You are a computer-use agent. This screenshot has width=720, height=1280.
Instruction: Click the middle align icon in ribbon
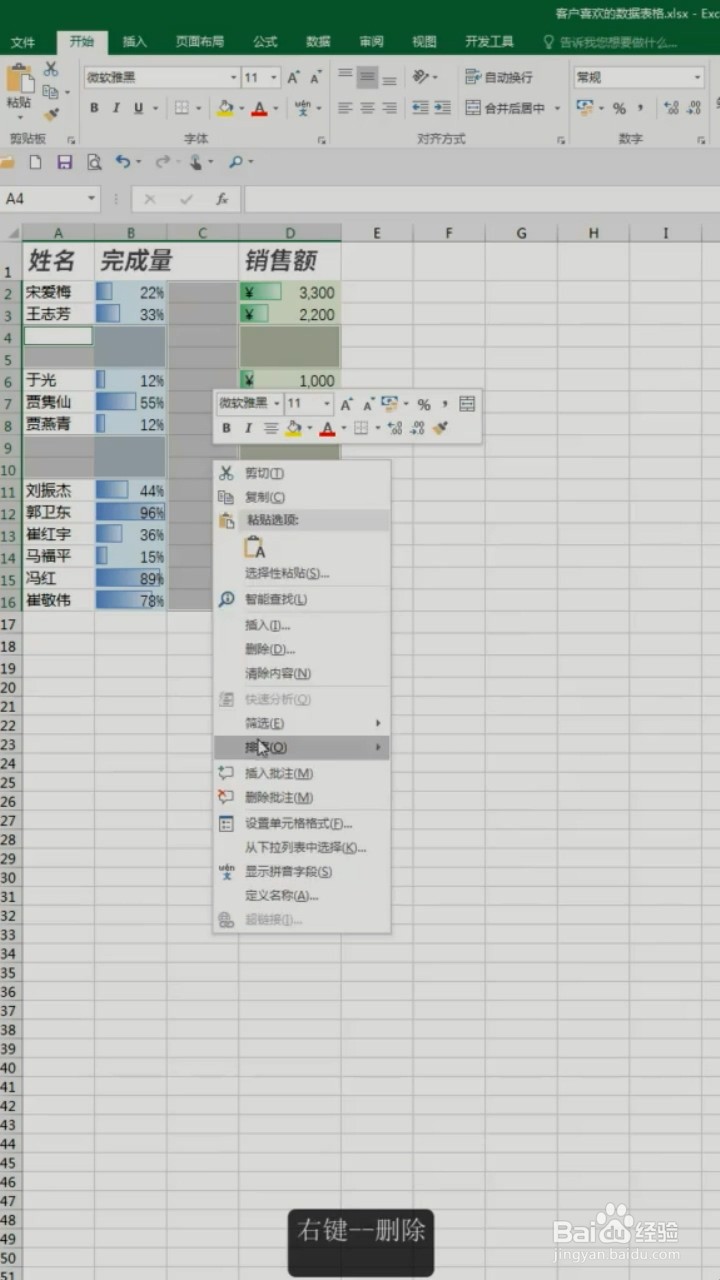tap(367, 77)
